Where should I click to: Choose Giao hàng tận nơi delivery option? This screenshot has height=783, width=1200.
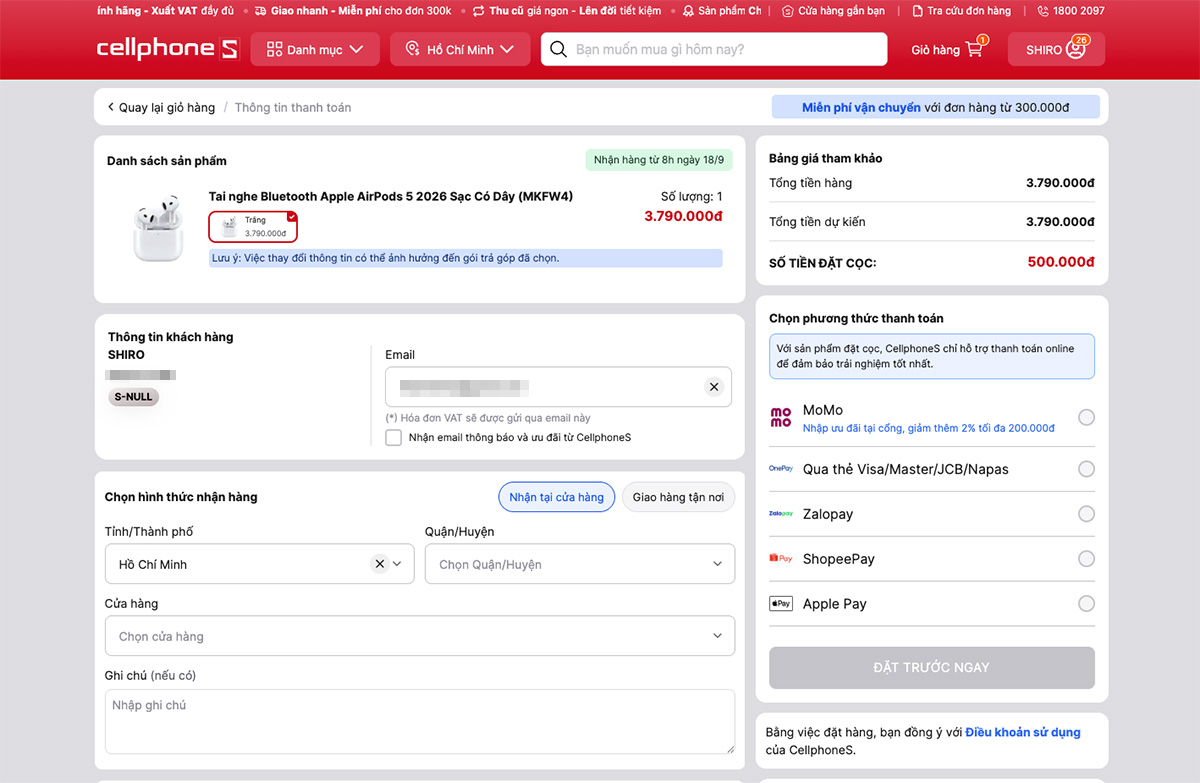(x=678, y=497)
